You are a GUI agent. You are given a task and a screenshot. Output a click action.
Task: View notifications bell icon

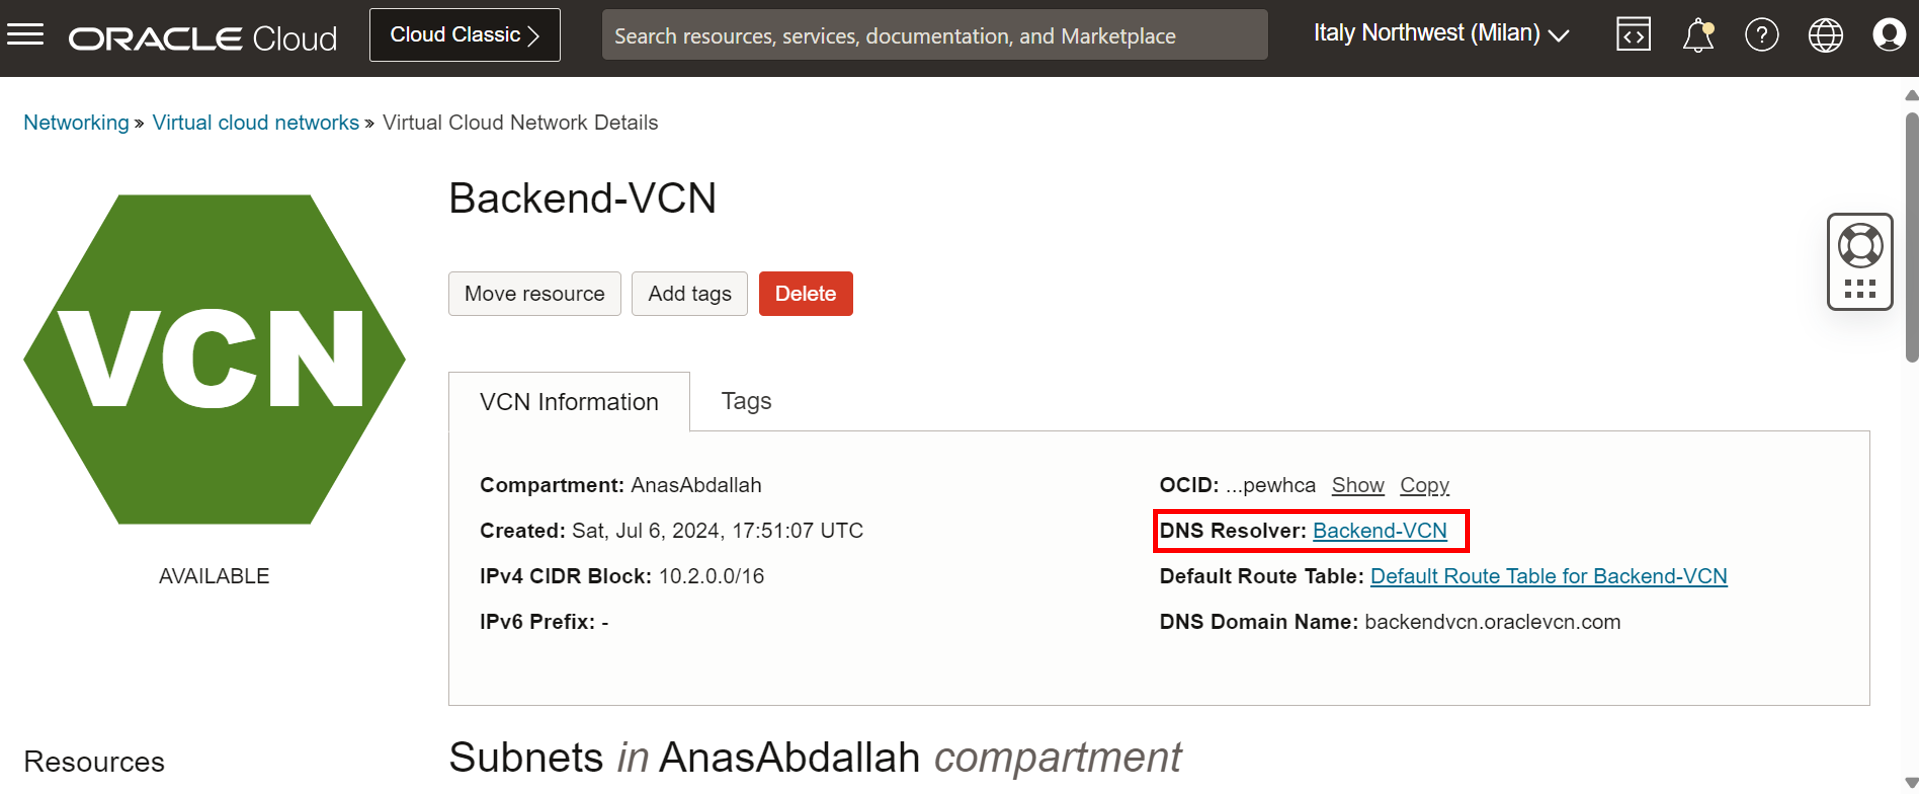[1698, 35]
